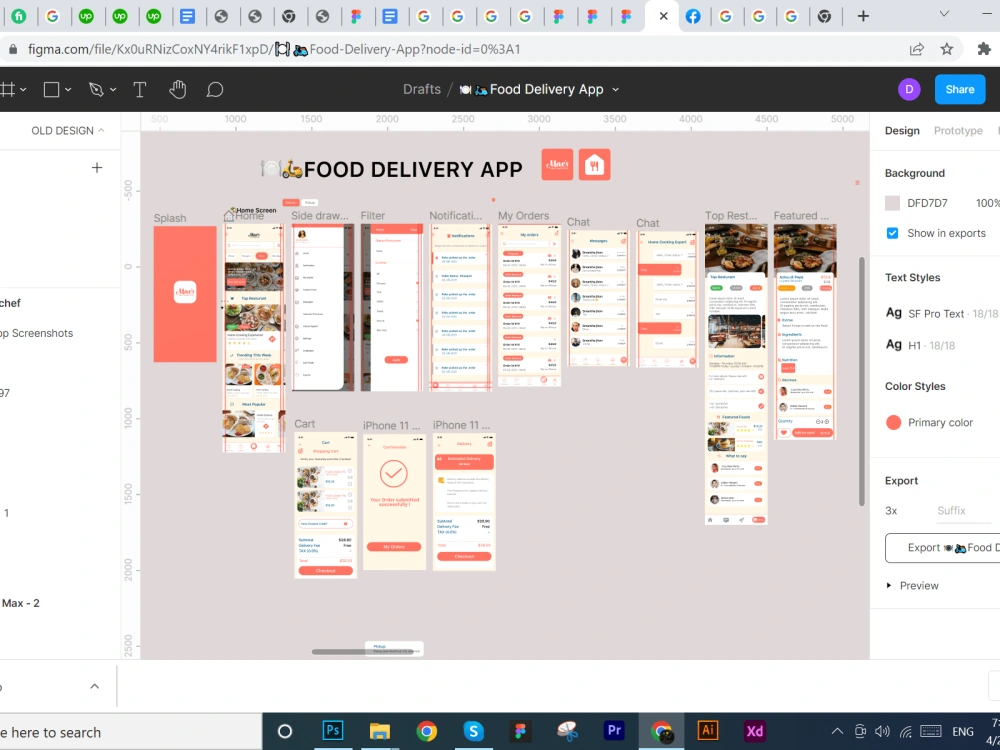Screen dimensions: 1000x750
Task: Open the shape tool dropdown arrow
Action: pos(66,89)
